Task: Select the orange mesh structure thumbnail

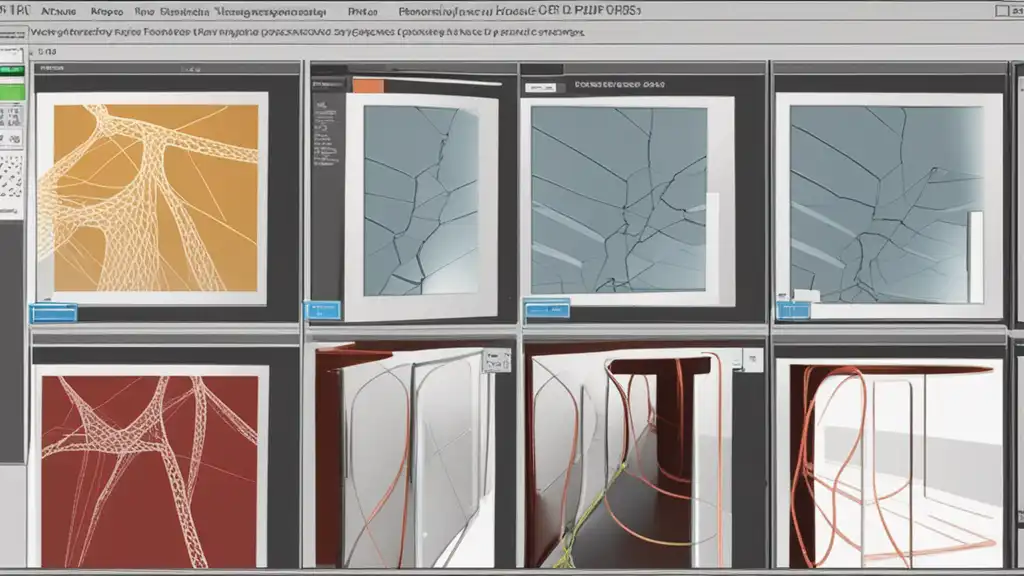Action: click(150, 198)
